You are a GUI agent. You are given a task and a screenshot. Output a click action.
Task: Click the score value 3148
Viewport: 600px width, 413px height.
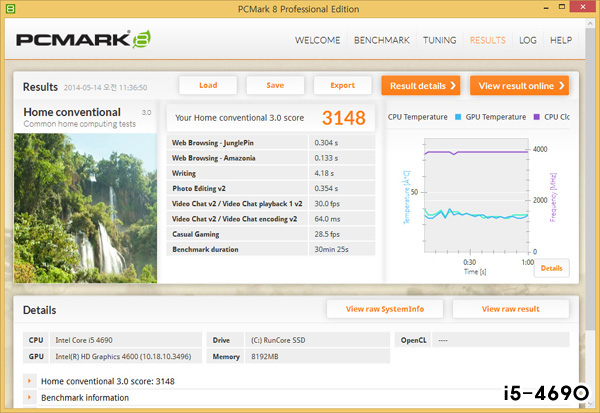pos(343,118)
